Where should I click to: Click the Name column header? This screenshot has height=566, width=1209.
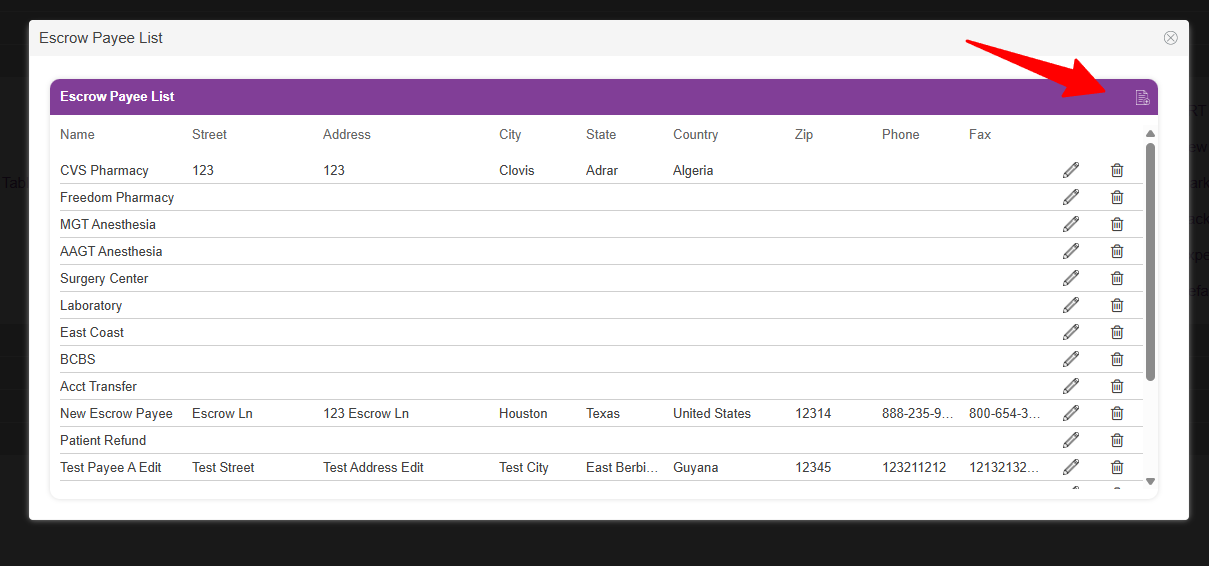[x=77, y=134]
